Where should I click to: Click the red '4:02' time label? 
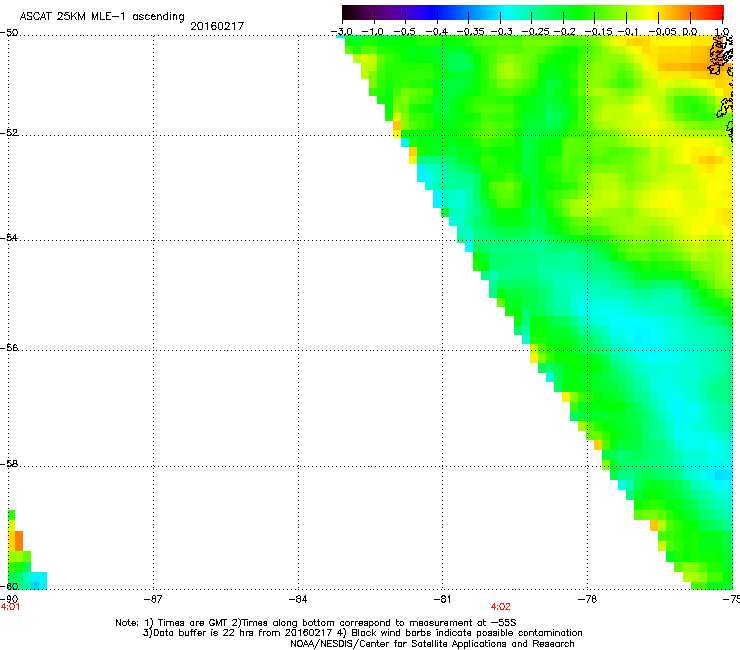click(x=500, y=607)
